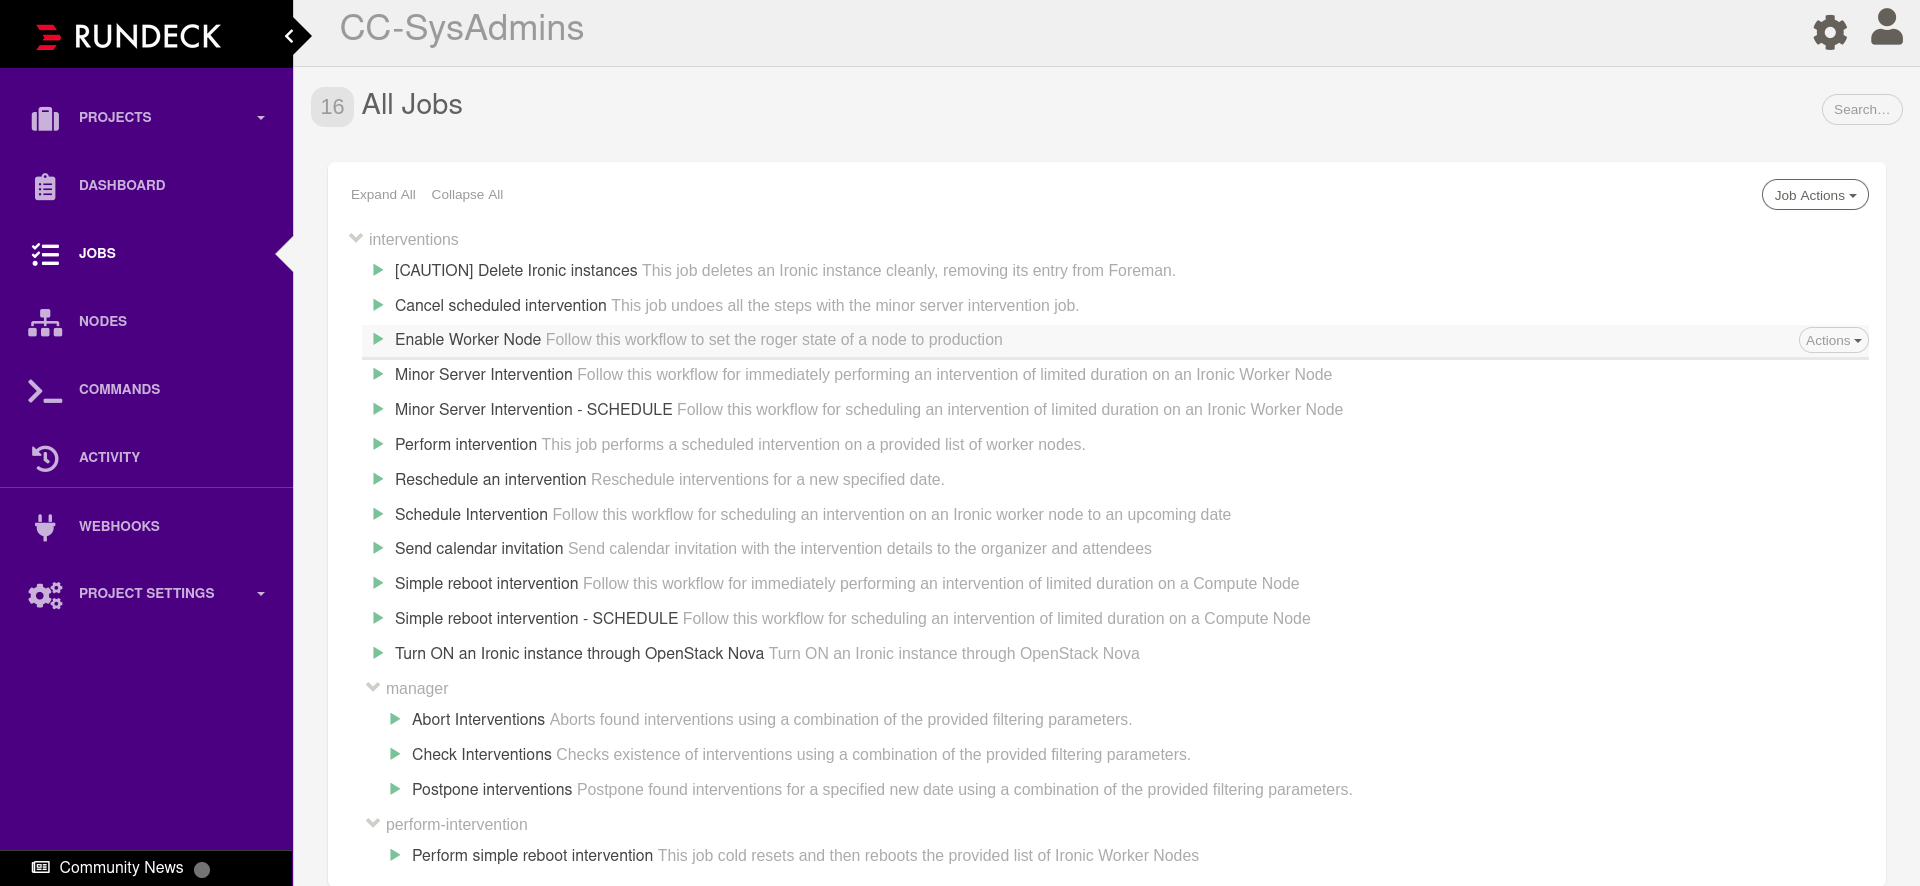Viewport: 1920px width, 886px height.
Task: Run the Abort Interventions job play icon
Action: tap(395, 719)
